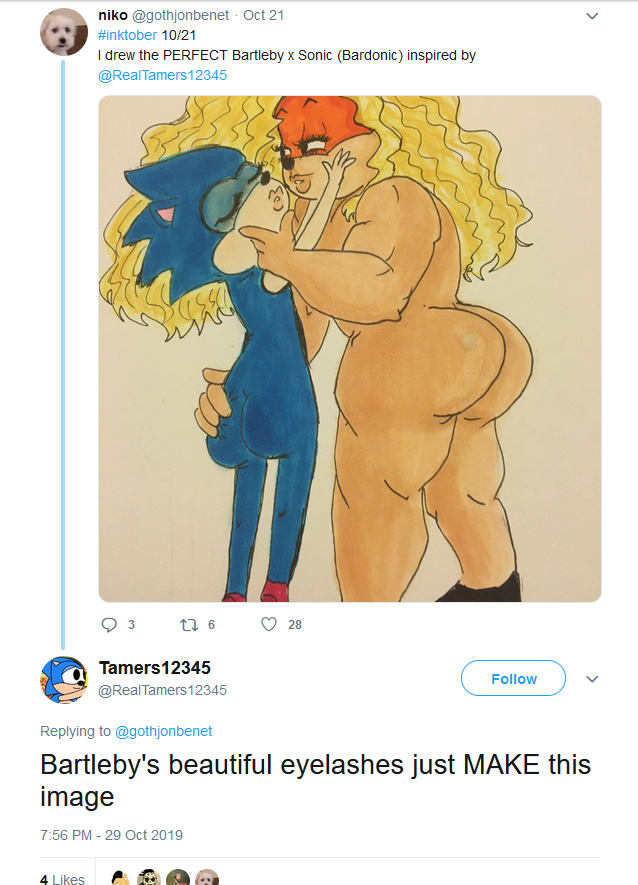Screen dimensions: 638x885
Task: Click Tamers12345's Sonic profile avatar
Action: coord(63,679)
